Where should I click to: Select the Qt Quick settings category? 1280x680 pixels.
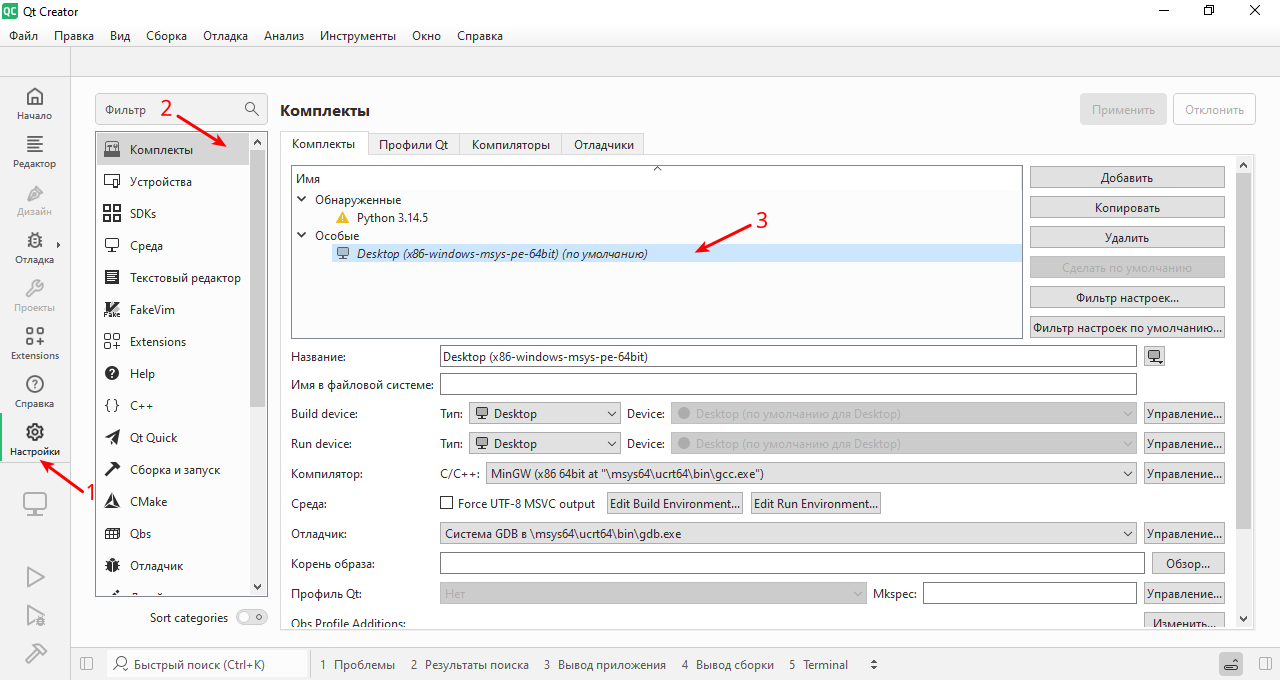pos(173,438)
